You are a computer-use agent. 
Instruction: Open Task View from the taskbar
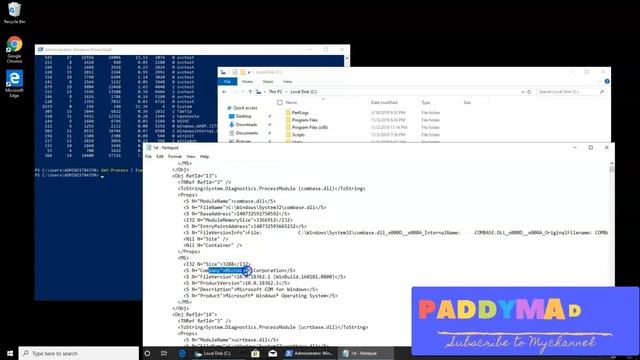tap(164, 353)
